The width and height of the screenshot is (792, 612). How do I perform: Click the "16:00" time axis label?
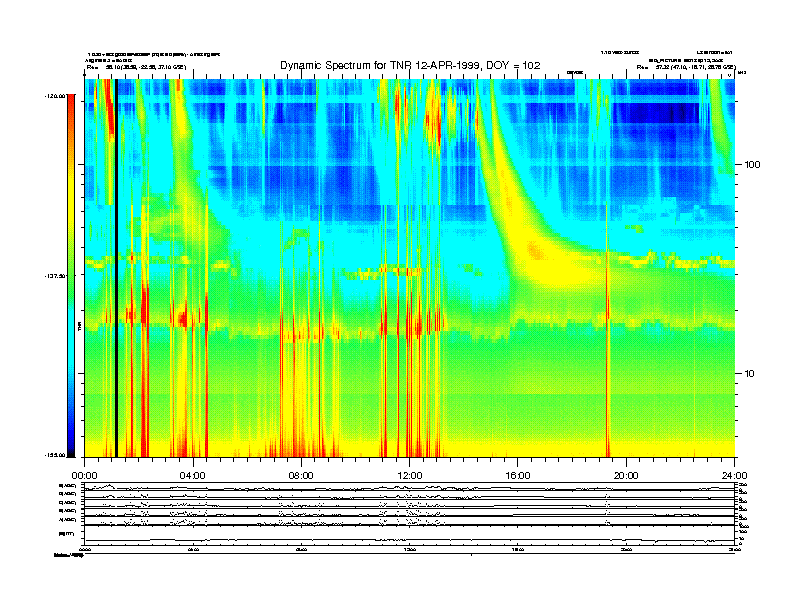tap(518, 476)
